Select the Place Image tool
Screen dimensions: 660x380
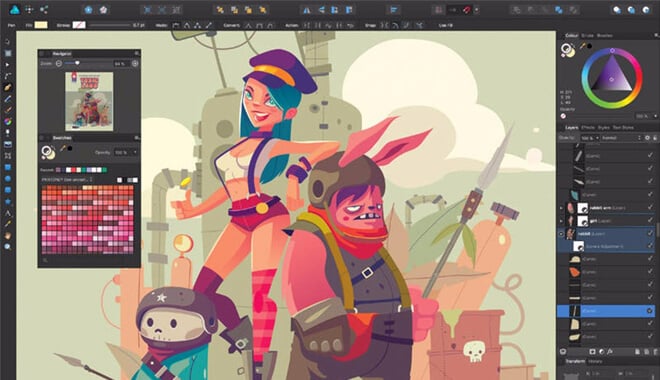[8, 144]
